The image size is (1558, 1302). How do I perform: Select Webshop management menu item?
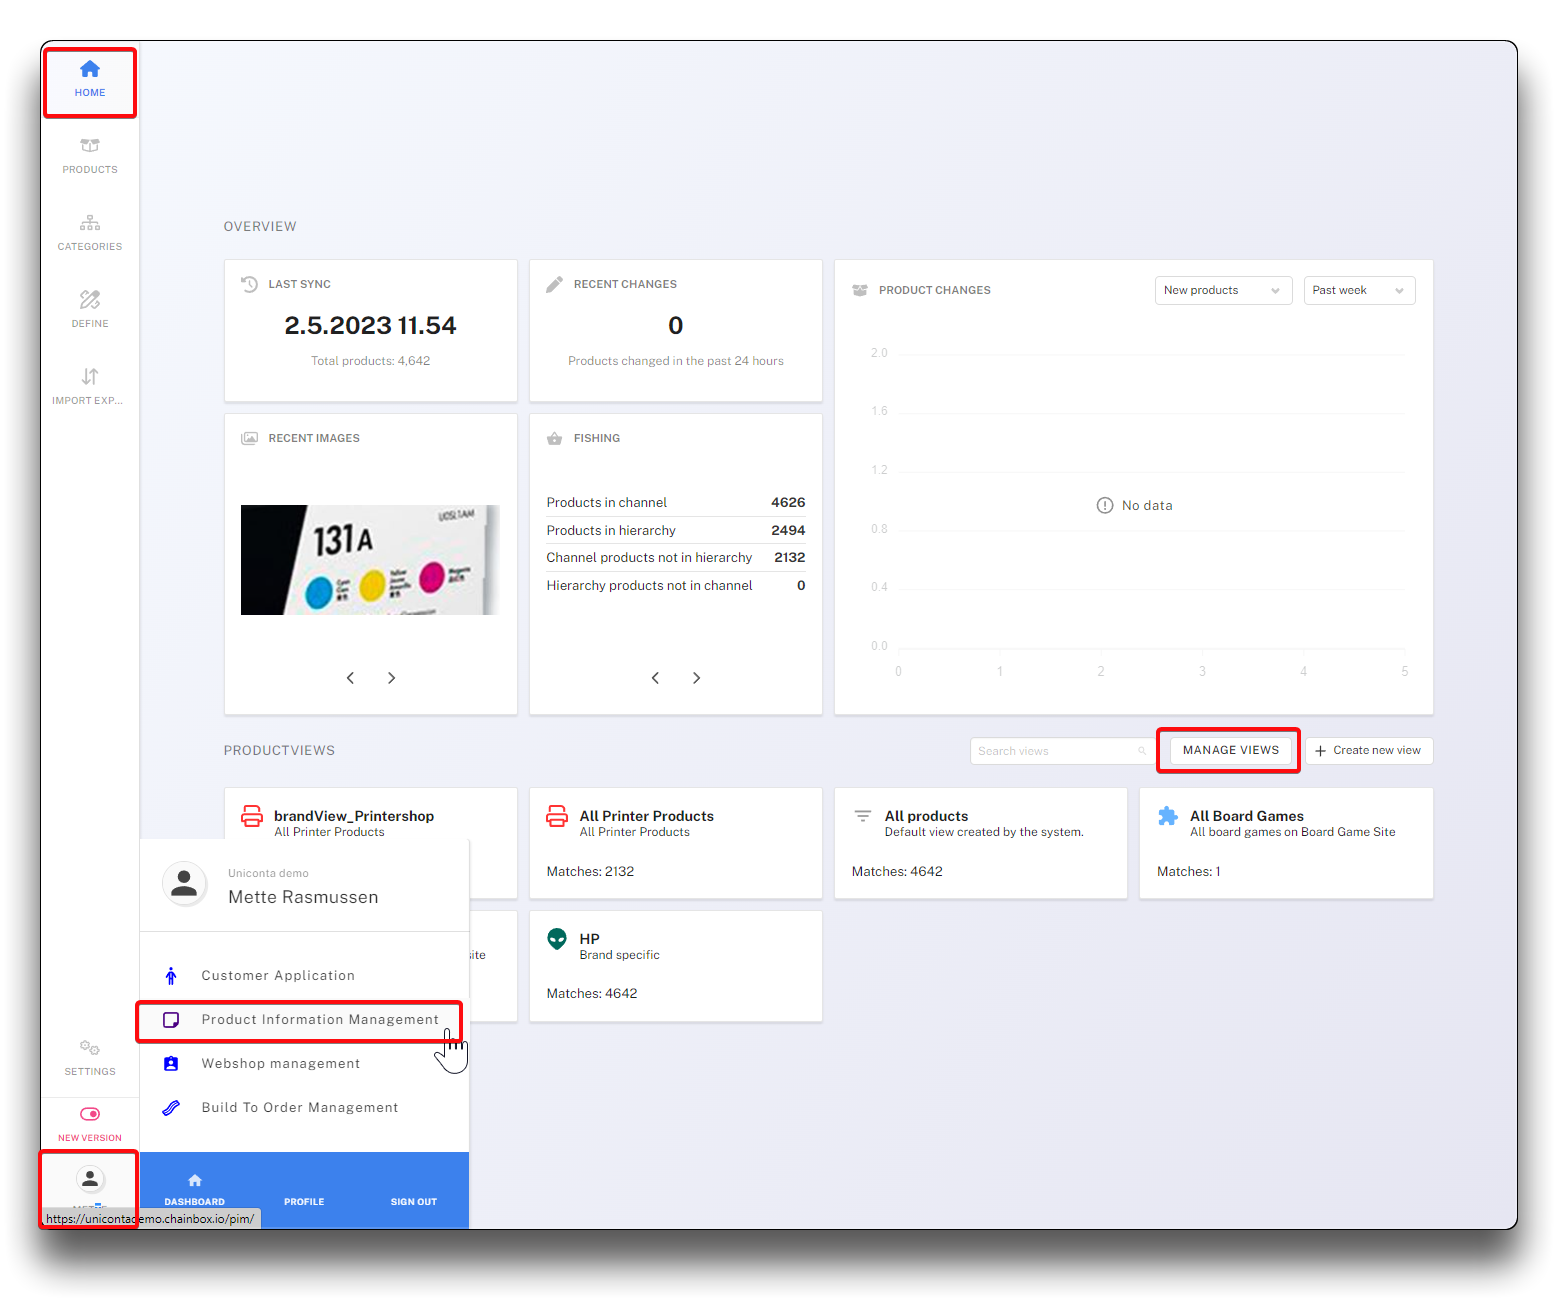281,1064
